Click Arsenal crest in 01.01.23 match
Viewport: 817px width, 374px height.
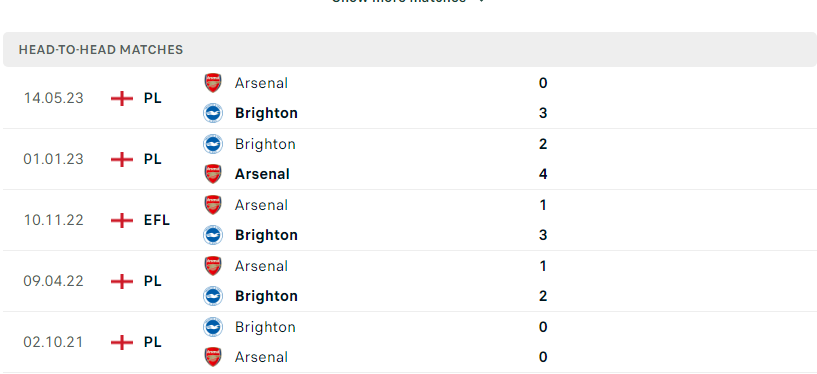(x=213, y=174)
